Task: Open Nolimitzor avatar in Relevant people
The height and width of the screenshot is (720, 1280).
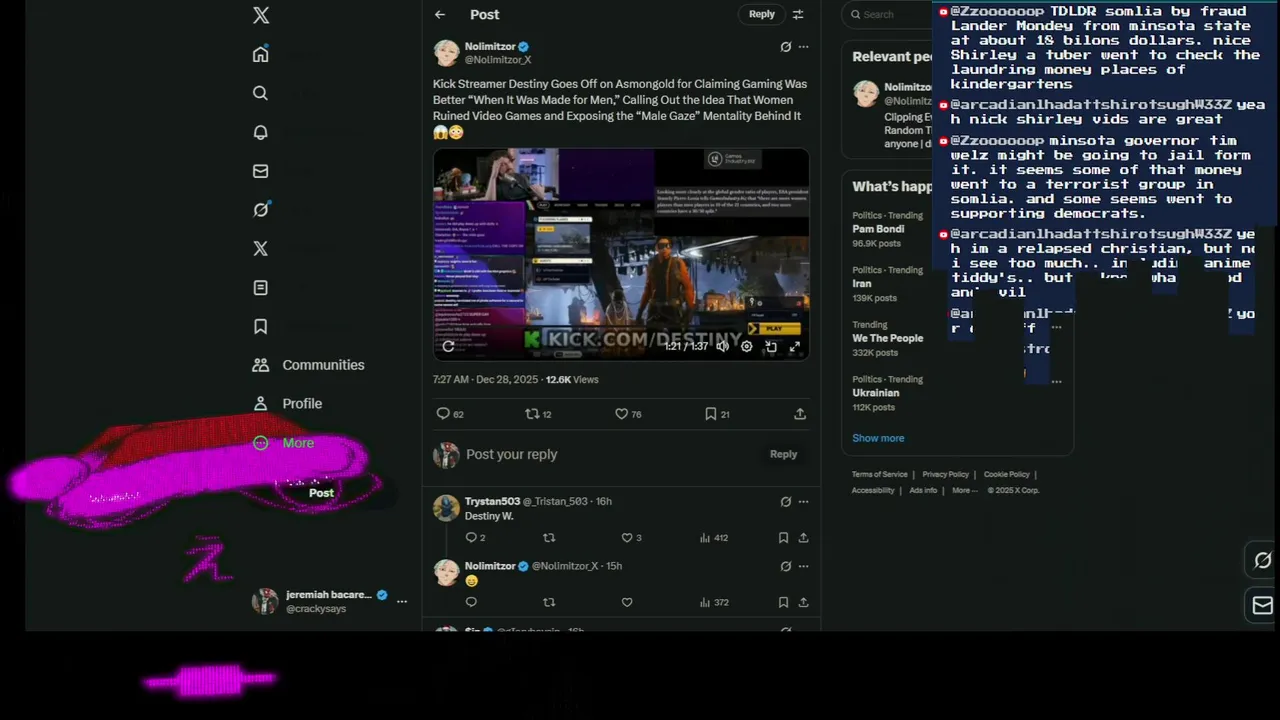Action: 865,93
